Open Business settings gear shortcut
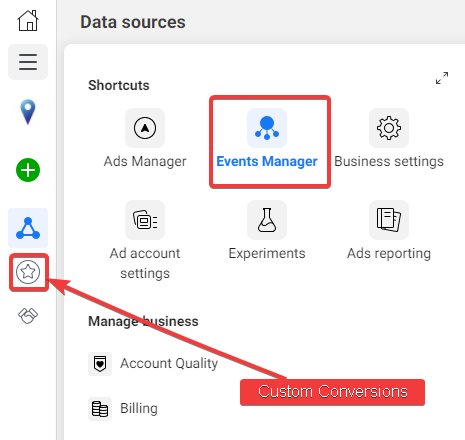Image resolution: width=465 pixels, height=440 pixels. 389,138
